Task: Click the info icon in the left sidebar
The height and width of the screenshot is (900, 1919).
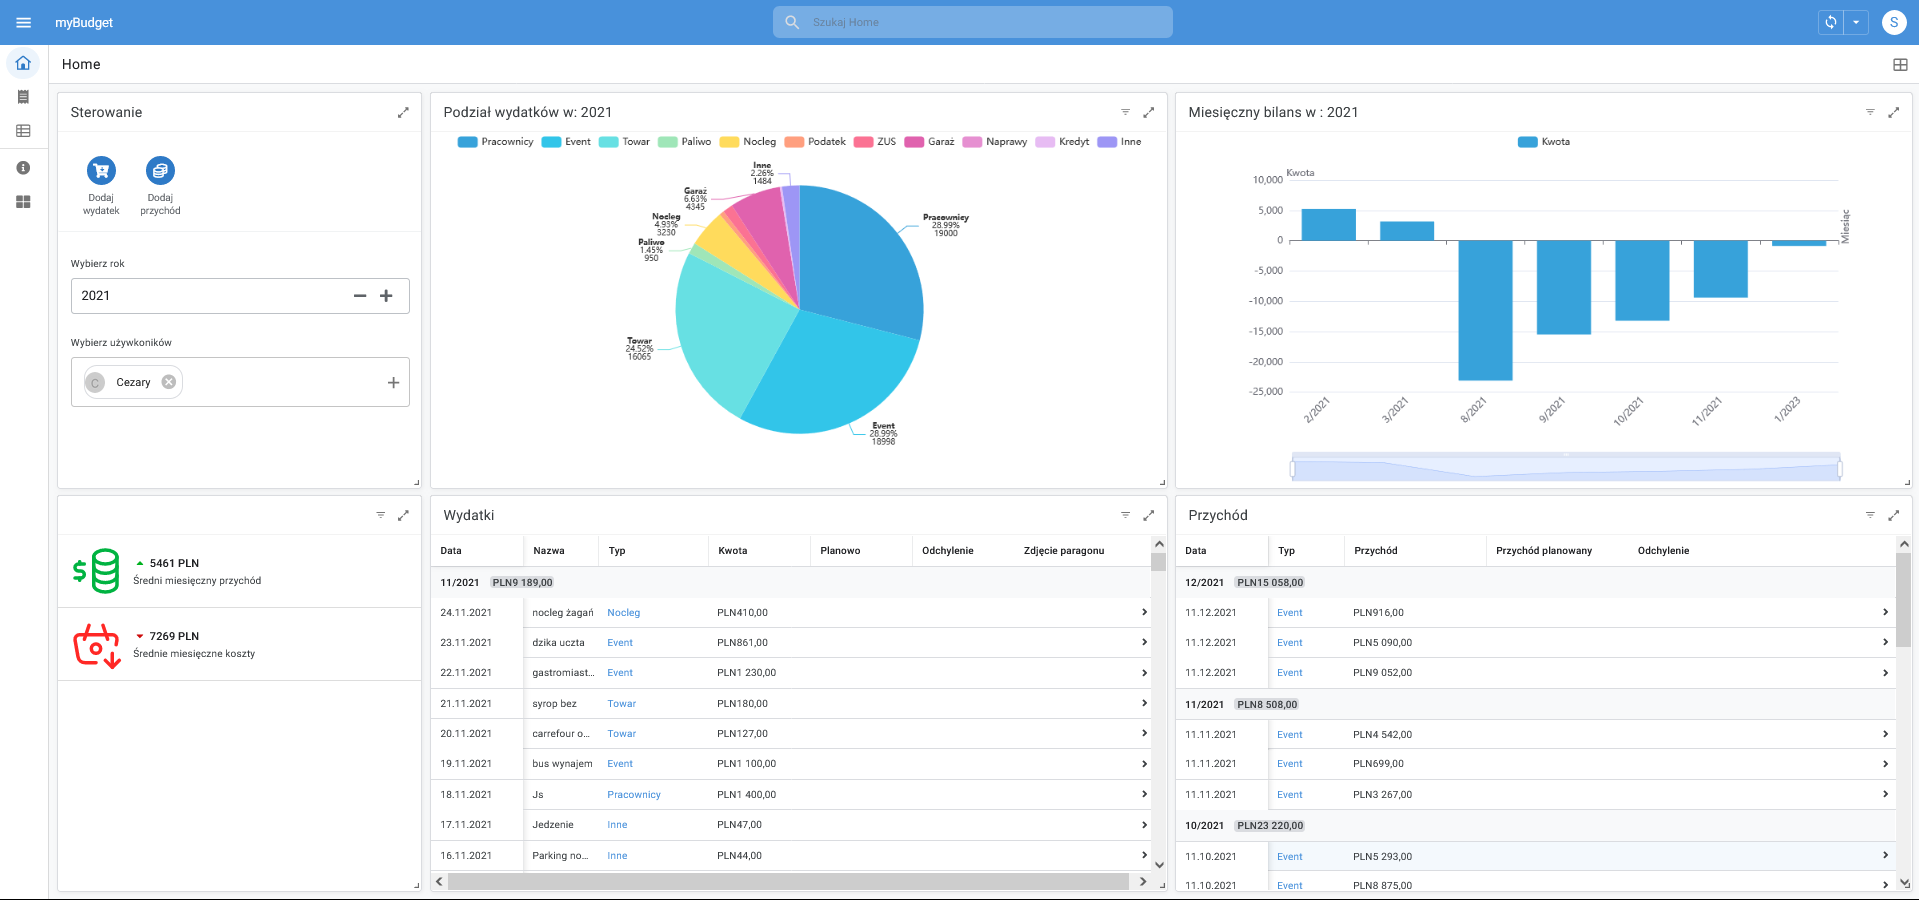Action: 23,166
